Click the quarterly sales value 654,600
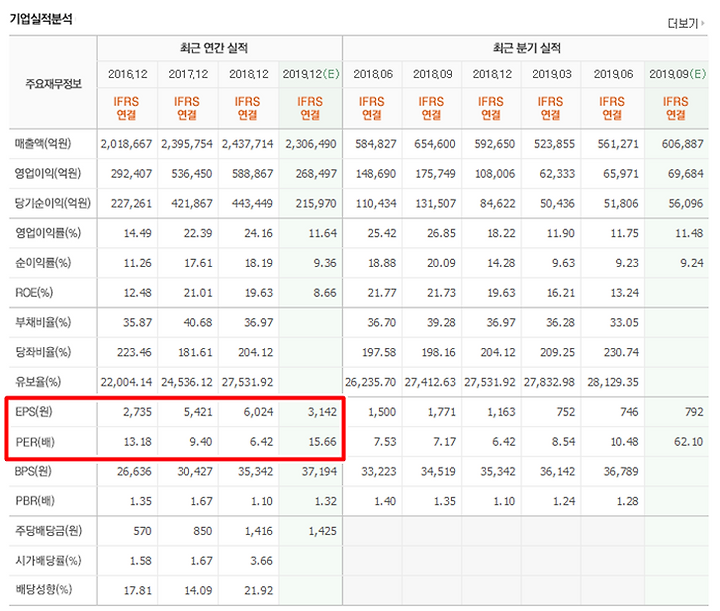The width and height of the screenshot is (720, 611). click(435, 144)
